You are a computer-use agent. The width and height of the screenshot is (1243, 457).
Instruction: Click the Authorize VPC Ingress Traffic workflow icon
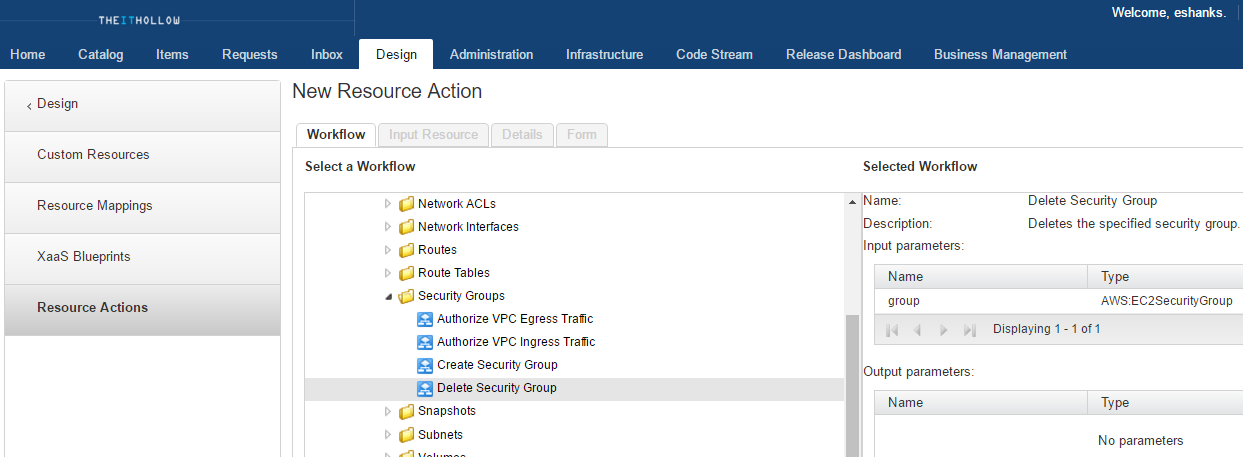tap(425, 342)
